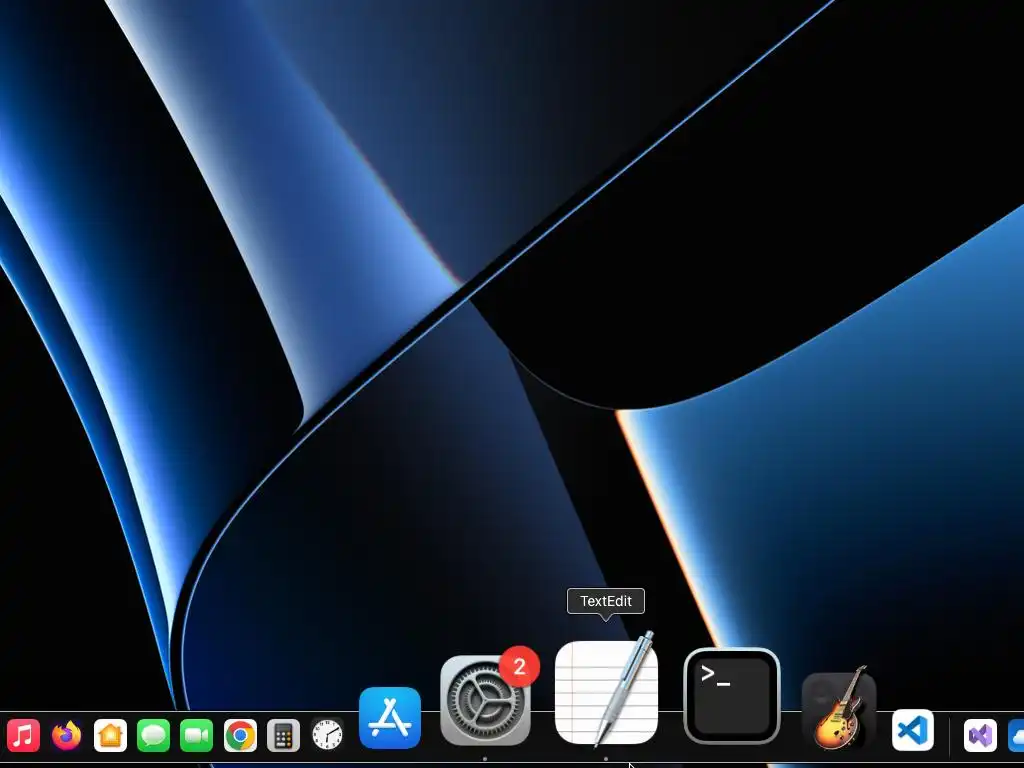Open Visual Studio Code blue icon
The image size is (1024, 768).
pos(913,730)
